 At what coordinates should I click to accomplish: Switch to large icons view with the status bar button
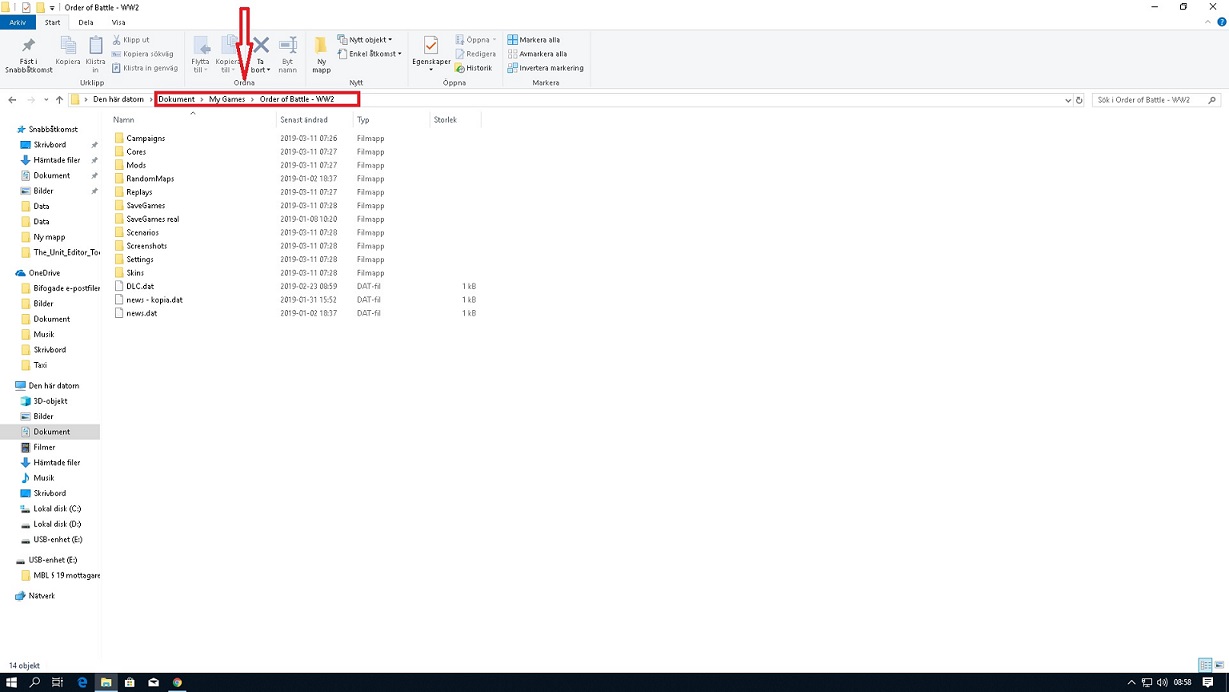click(x=1219, y=665)
